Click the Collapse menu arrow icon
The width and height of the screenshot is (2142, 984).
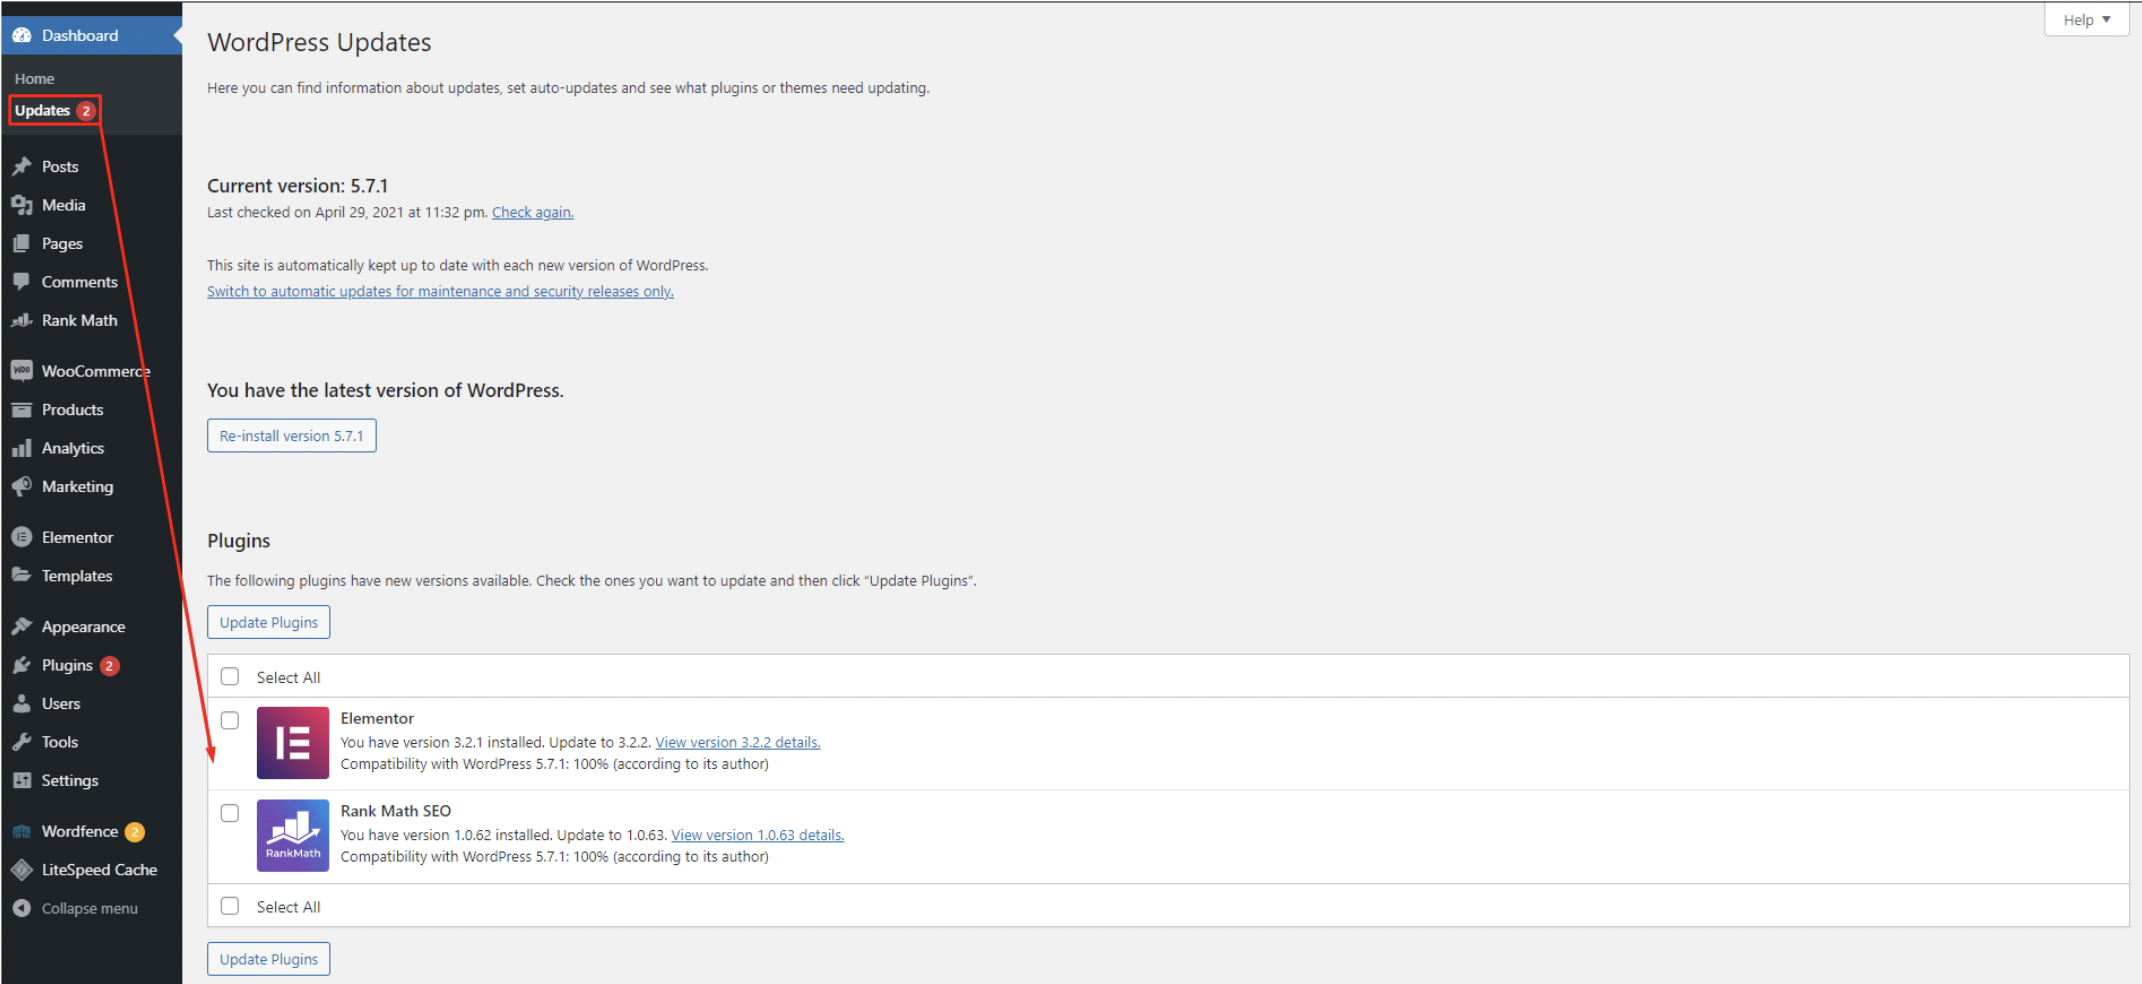pyautogui.click(x=22, y=908)
